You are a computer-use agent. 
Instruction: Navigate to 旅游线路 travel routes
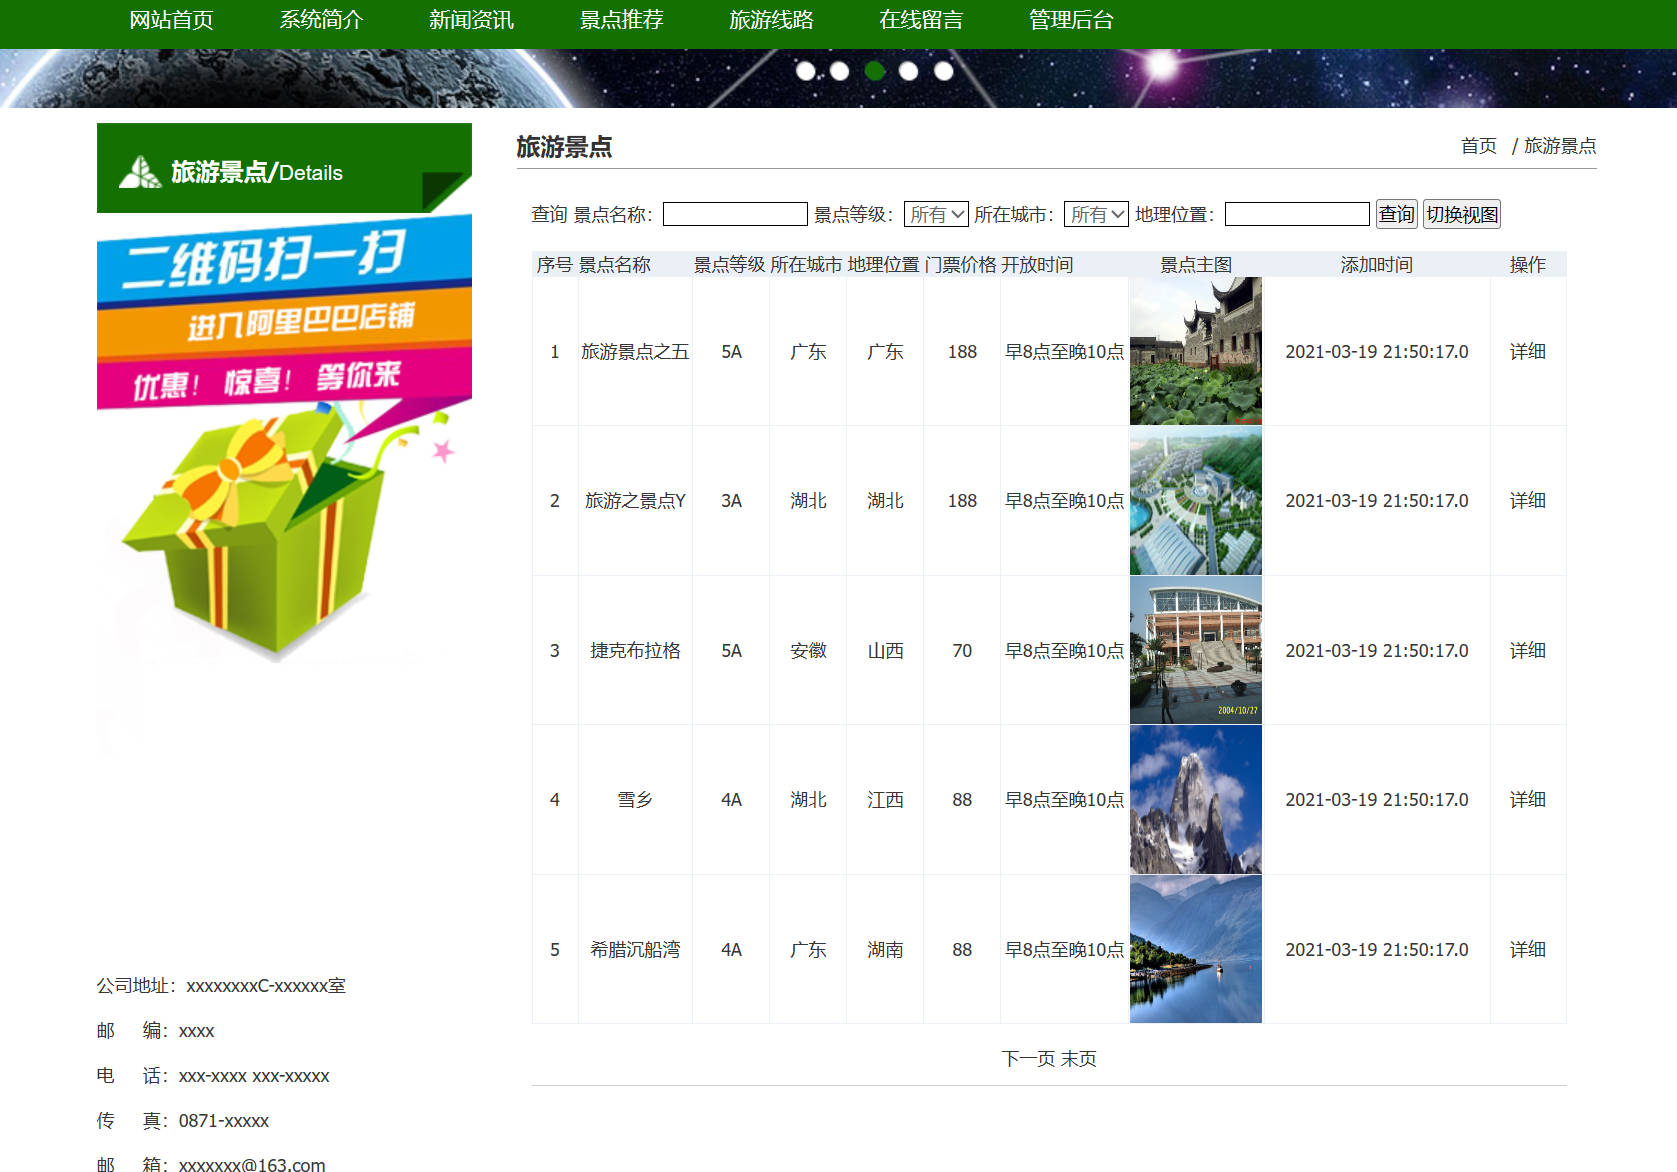(772, 20)
